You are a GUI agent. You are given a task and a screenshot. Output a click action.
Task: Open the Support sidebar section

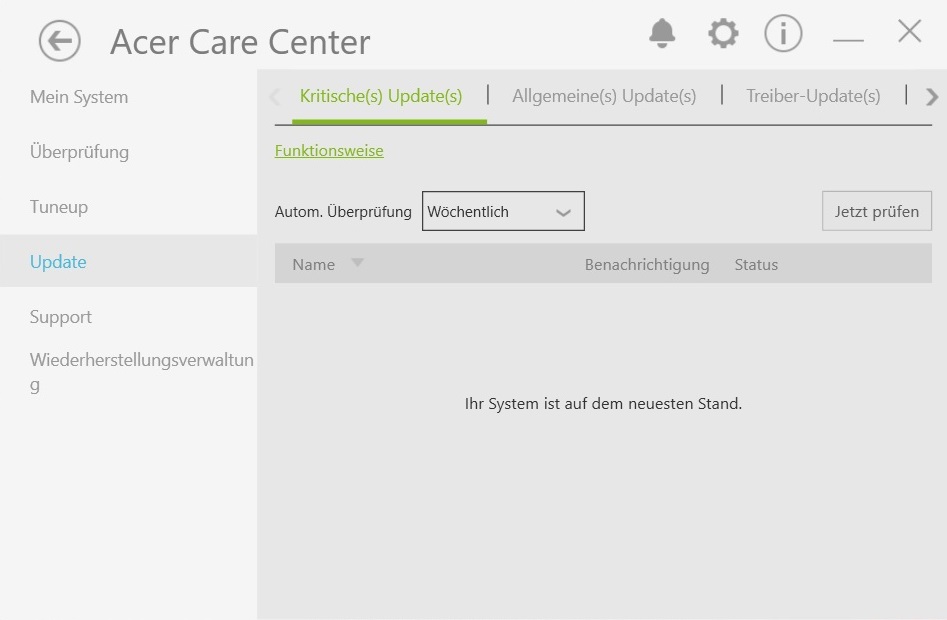pyautogui.click(x=61, y=317)
